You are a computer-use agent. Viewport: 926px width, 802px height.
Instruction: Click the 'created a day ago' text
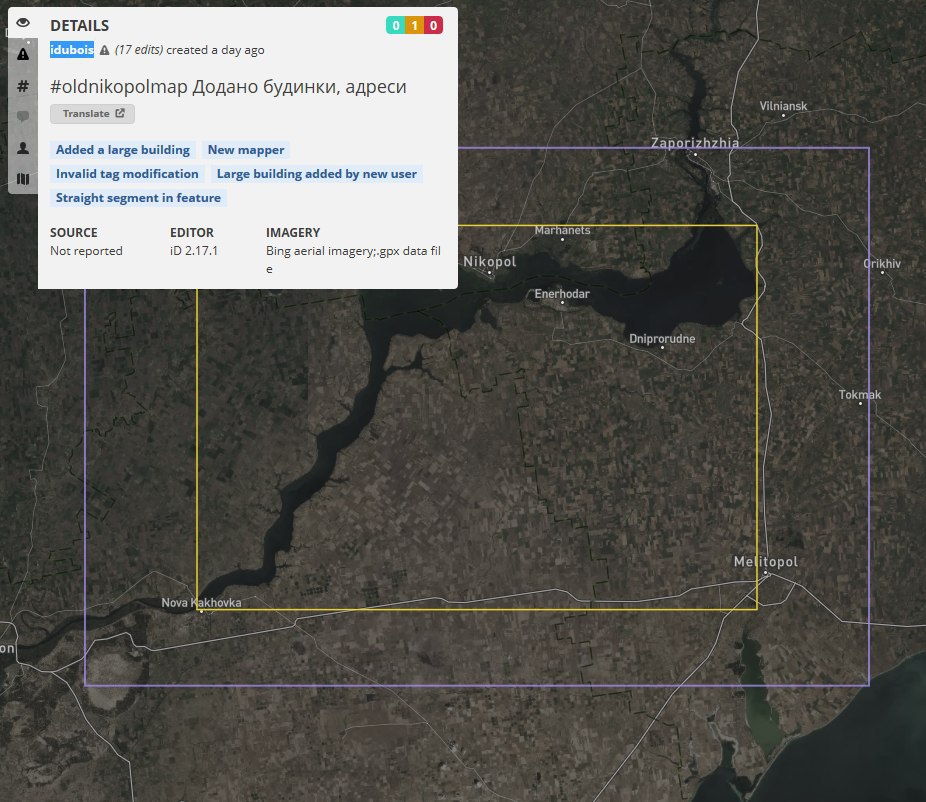[x=215, y=50]
